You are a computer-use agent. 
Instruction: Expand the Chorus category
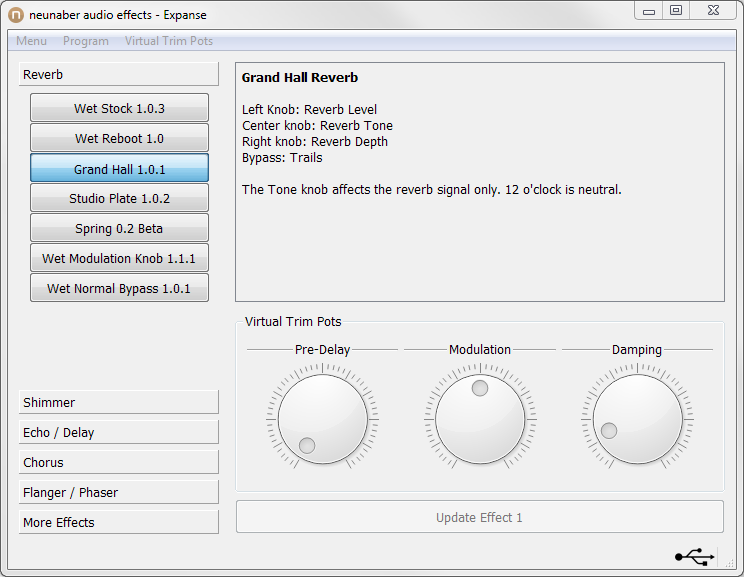tap(119, 462)
